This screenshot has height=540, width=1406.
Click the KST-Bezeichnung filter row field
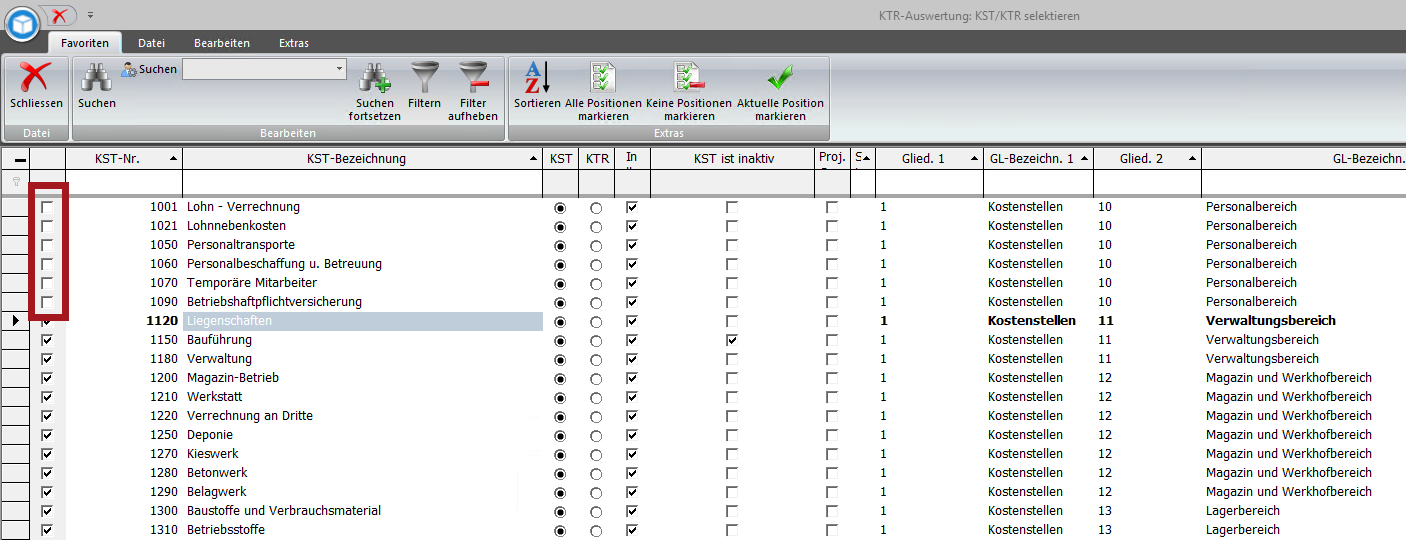[362, 183]
